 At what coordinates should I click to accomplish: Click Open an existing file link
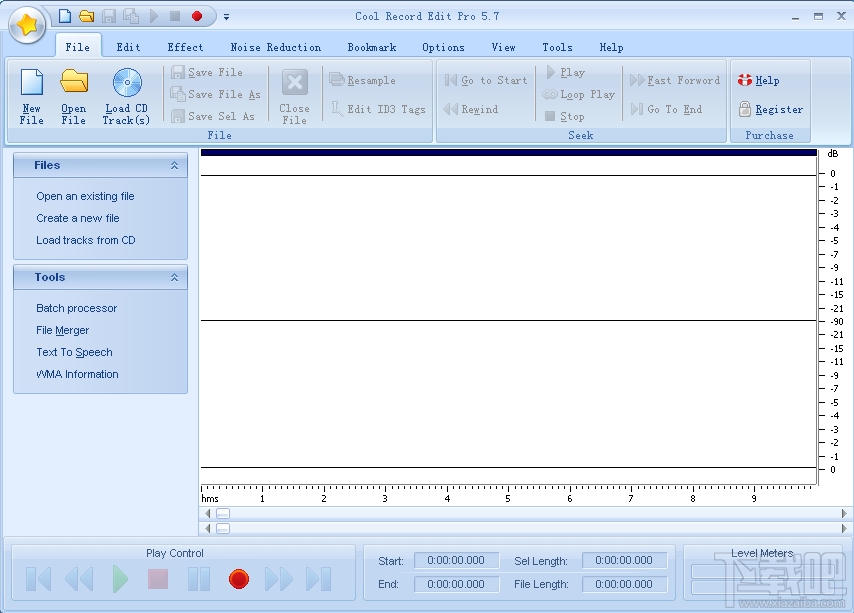tap(85, 196)
